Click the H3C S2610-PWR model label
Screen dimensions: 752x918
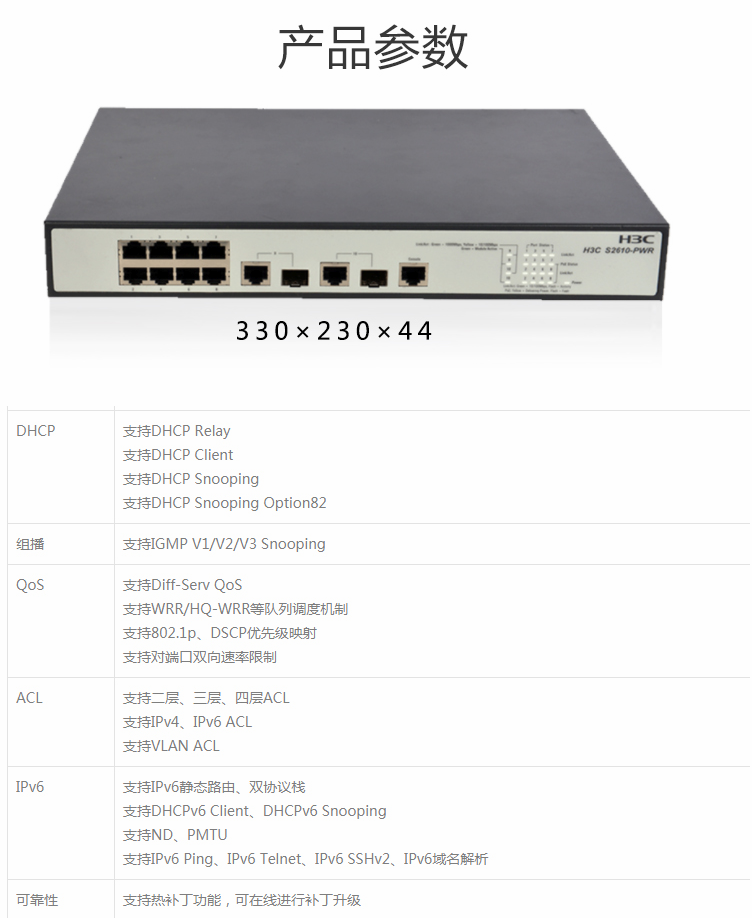[618, 251]
